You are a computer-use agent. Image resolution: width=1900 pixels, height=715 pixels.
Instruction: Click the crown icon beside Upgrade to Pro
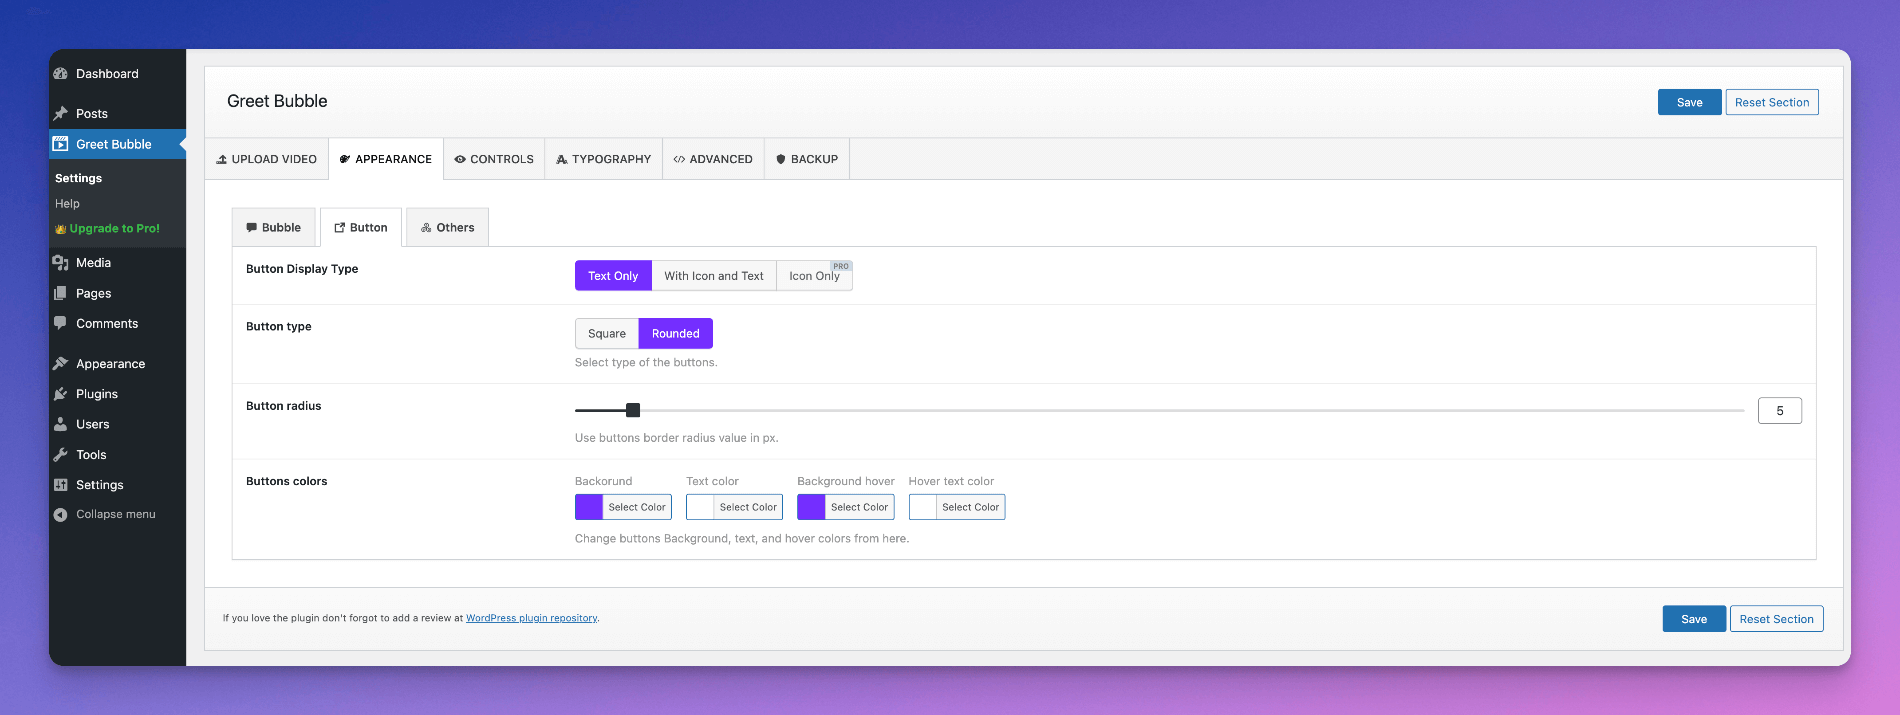[61, 229]
